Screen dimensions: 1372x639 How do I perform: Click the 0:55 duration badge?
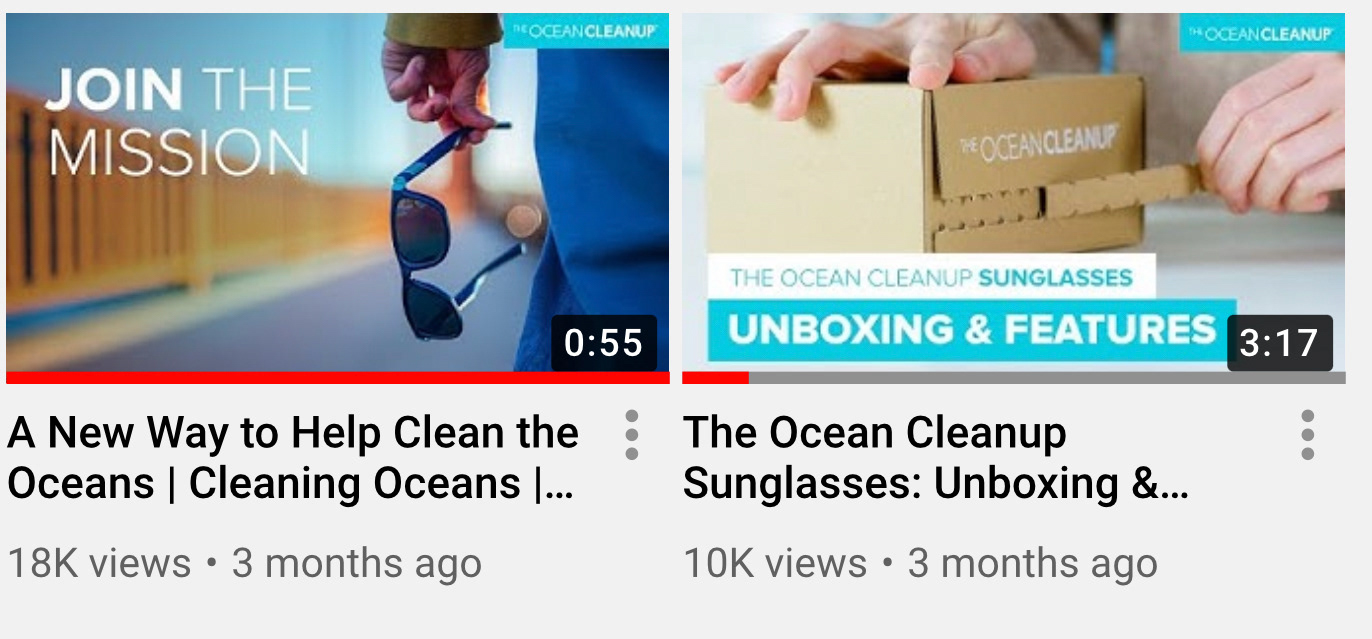tap(604, 343)
